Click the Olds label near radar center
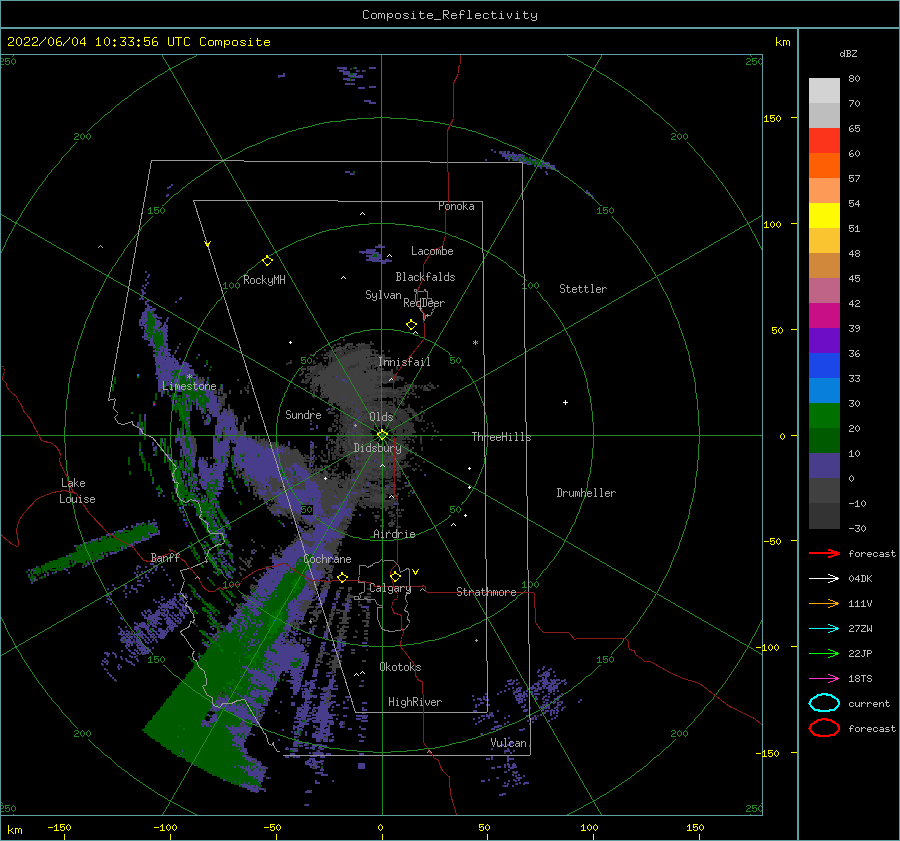This screenshot has width=900, height=841. pyautogui.click(x=381, y=417)
